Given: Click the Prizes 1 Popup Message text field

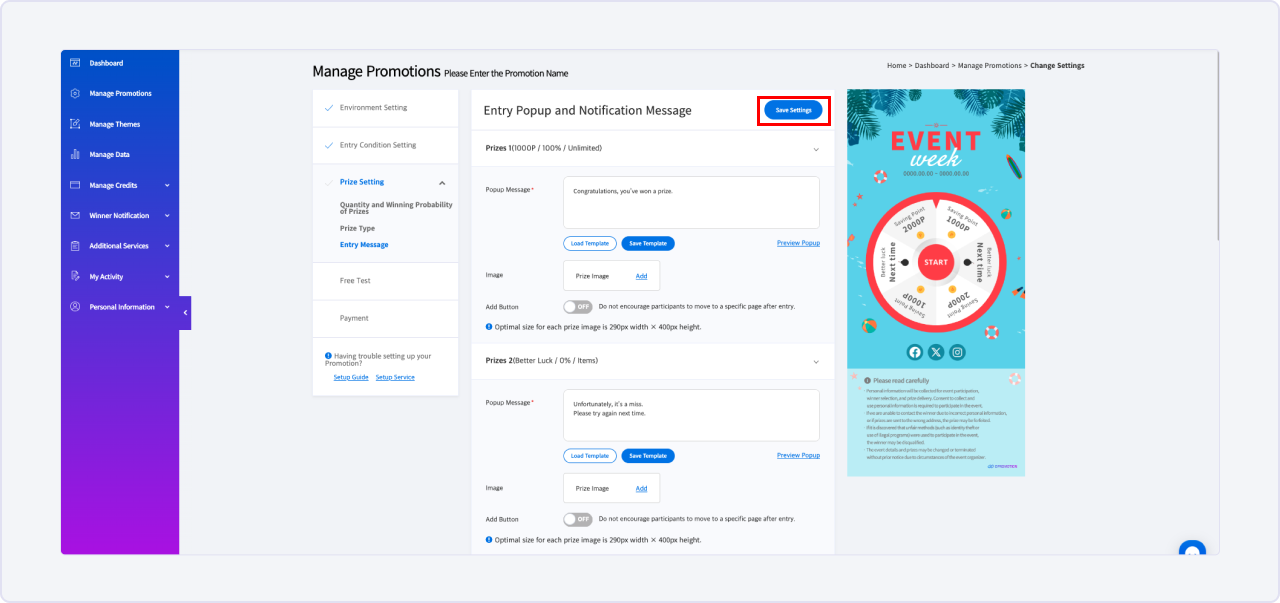Looking at the screenshot, I should click(x=691, y=203).
